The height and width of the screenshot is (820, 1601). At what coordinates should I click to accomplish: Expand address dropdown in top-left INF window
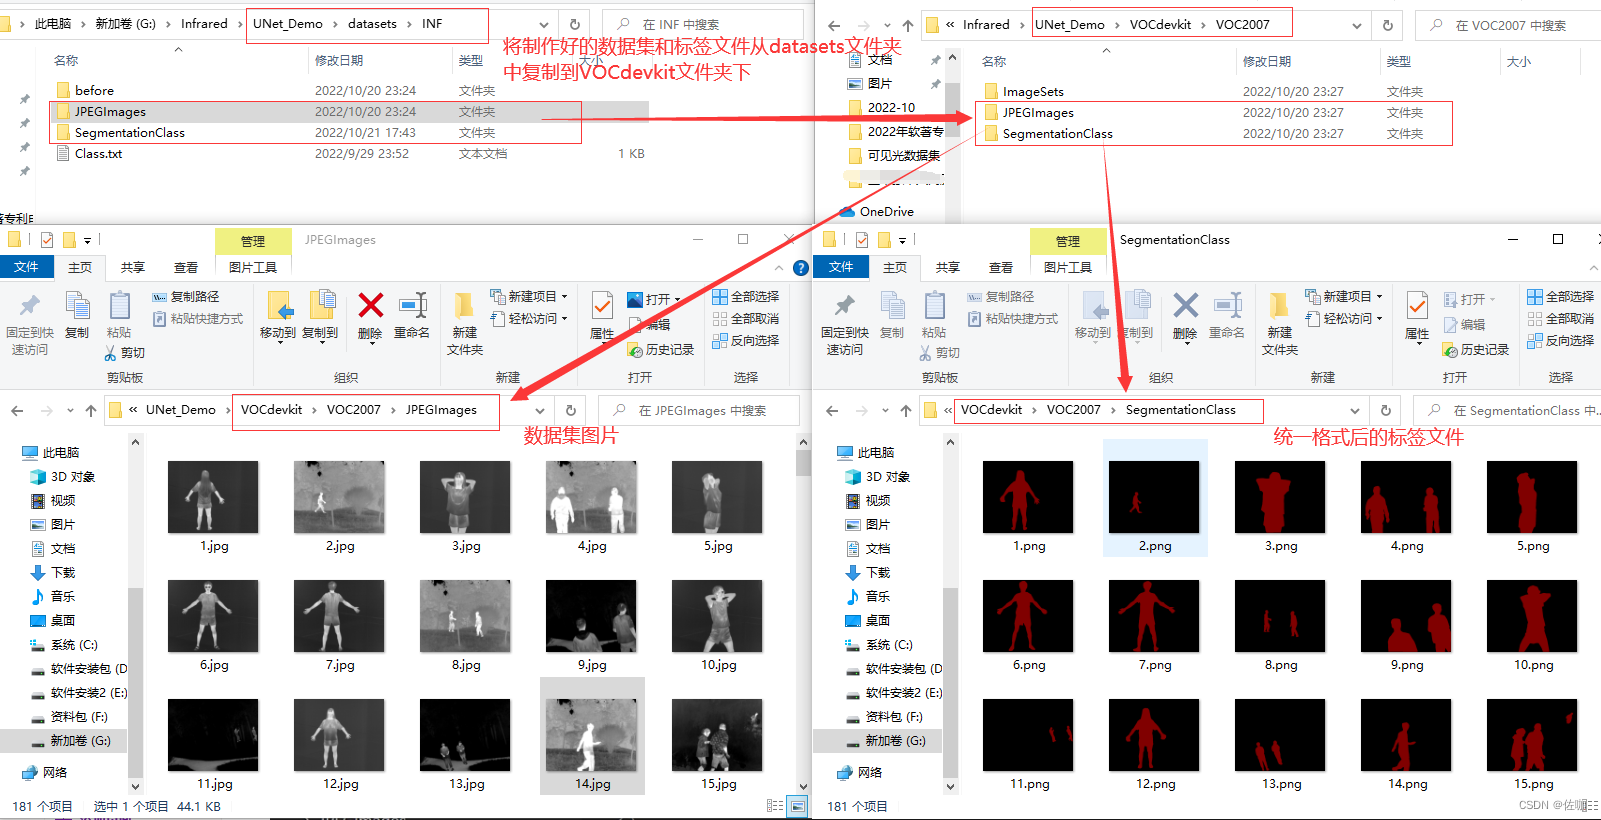[543, 25]
